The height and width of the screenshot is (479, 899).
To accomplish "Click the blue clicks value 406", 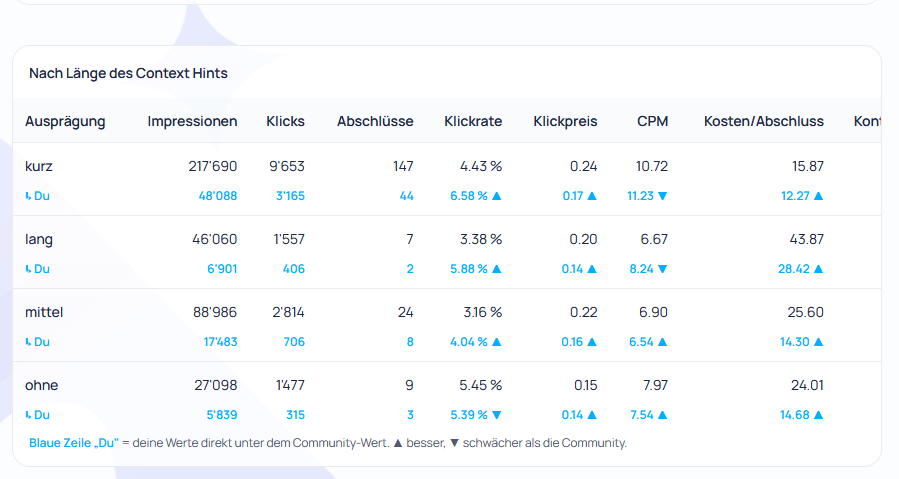I will pos(294,268).
